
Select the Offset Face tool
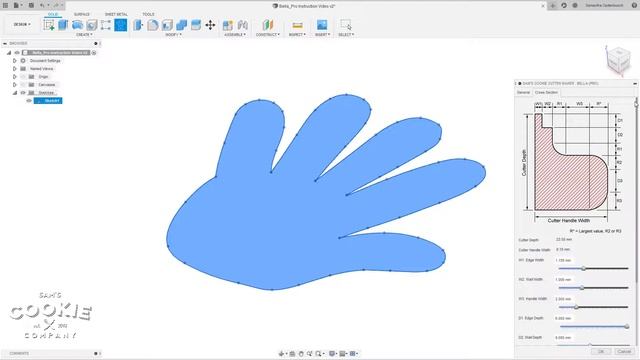point(196,25)
